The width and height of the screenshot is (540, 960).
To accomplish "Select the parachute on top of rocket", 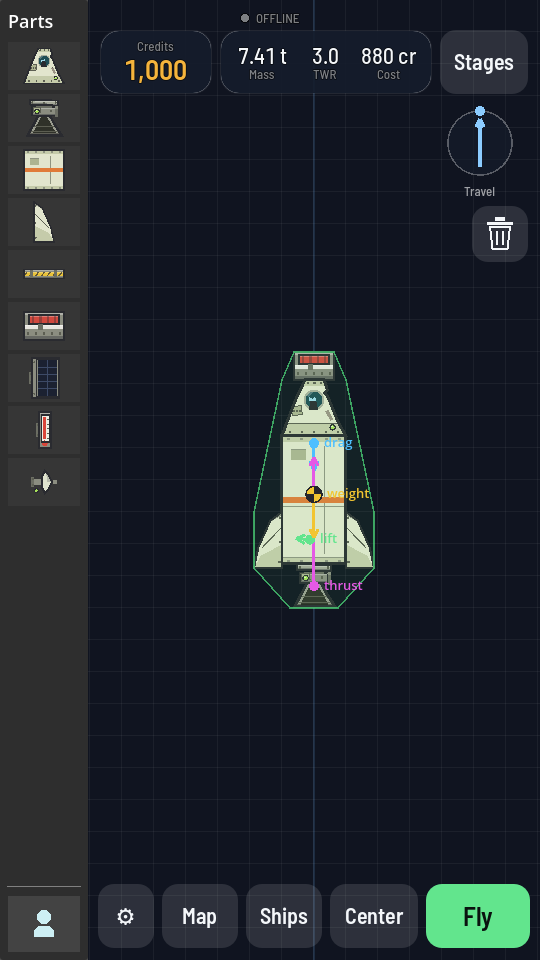I will pos(313,366).
